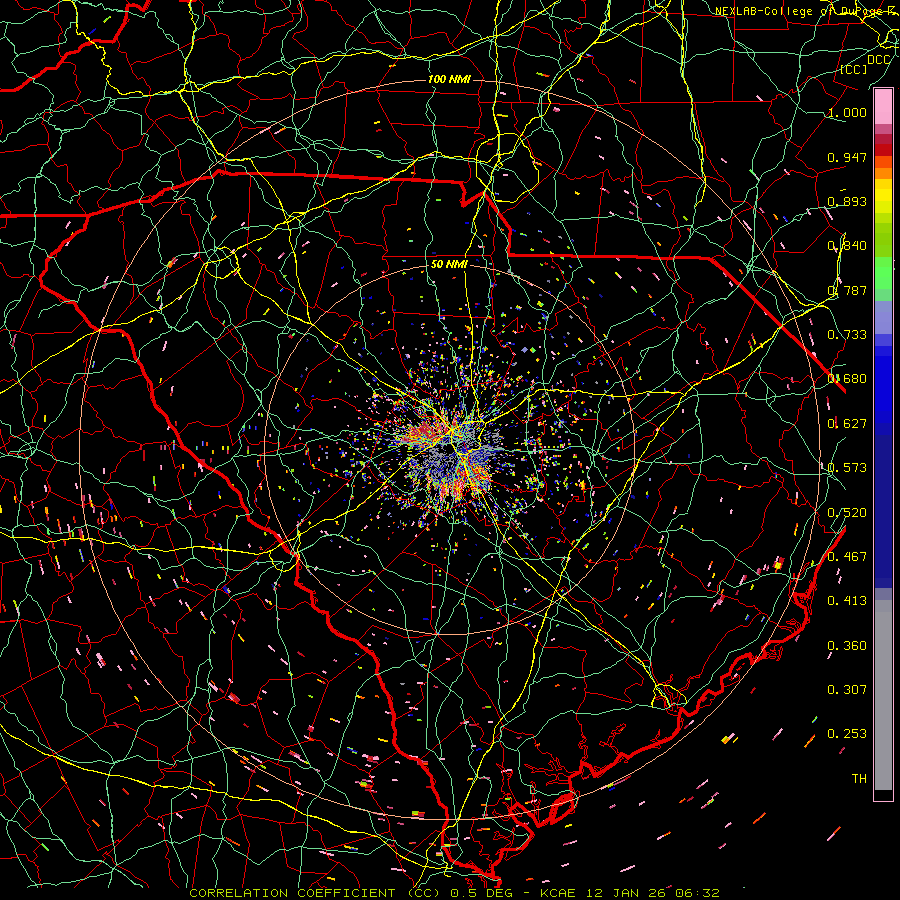This screenshot has width=900, height=900.
Task: Click the 0.840 legend value
Action: 847,246
